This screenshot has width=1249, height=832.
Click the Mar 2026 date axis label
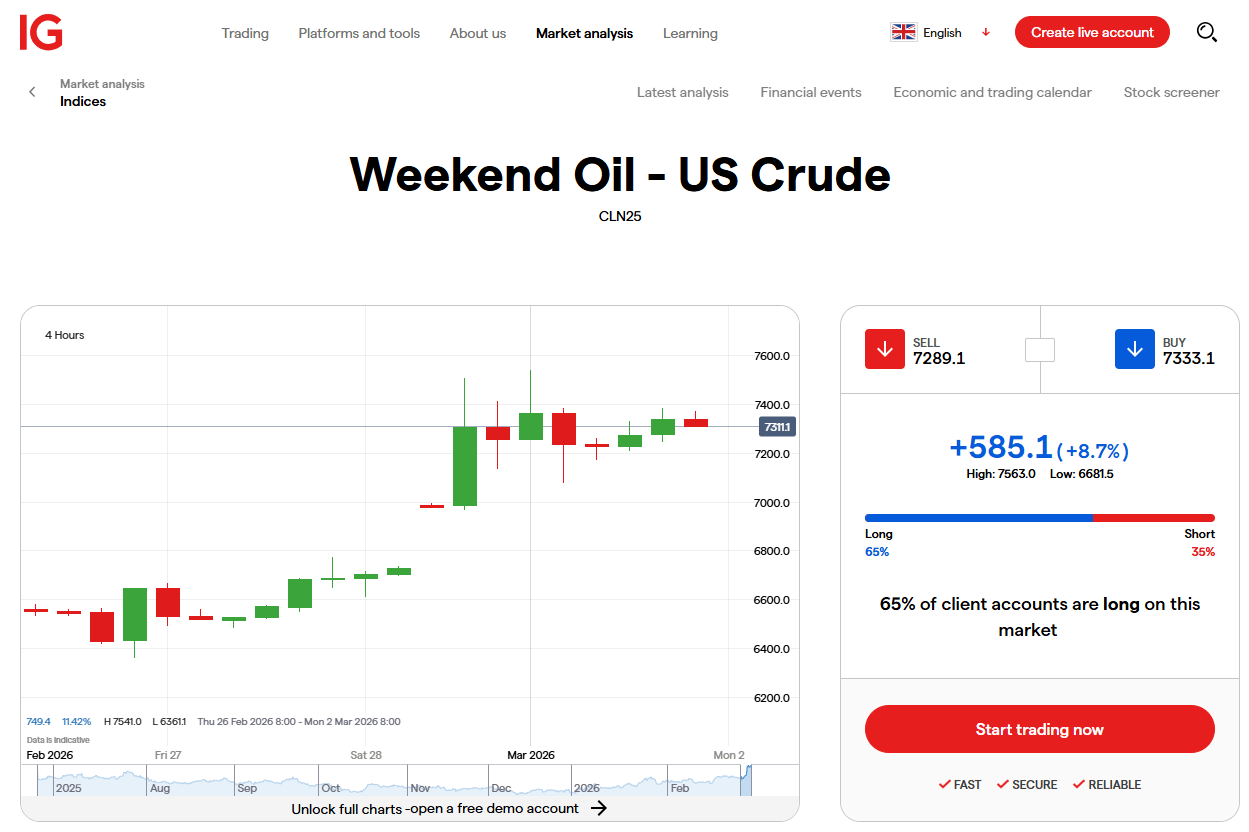[x=531, y=755]
